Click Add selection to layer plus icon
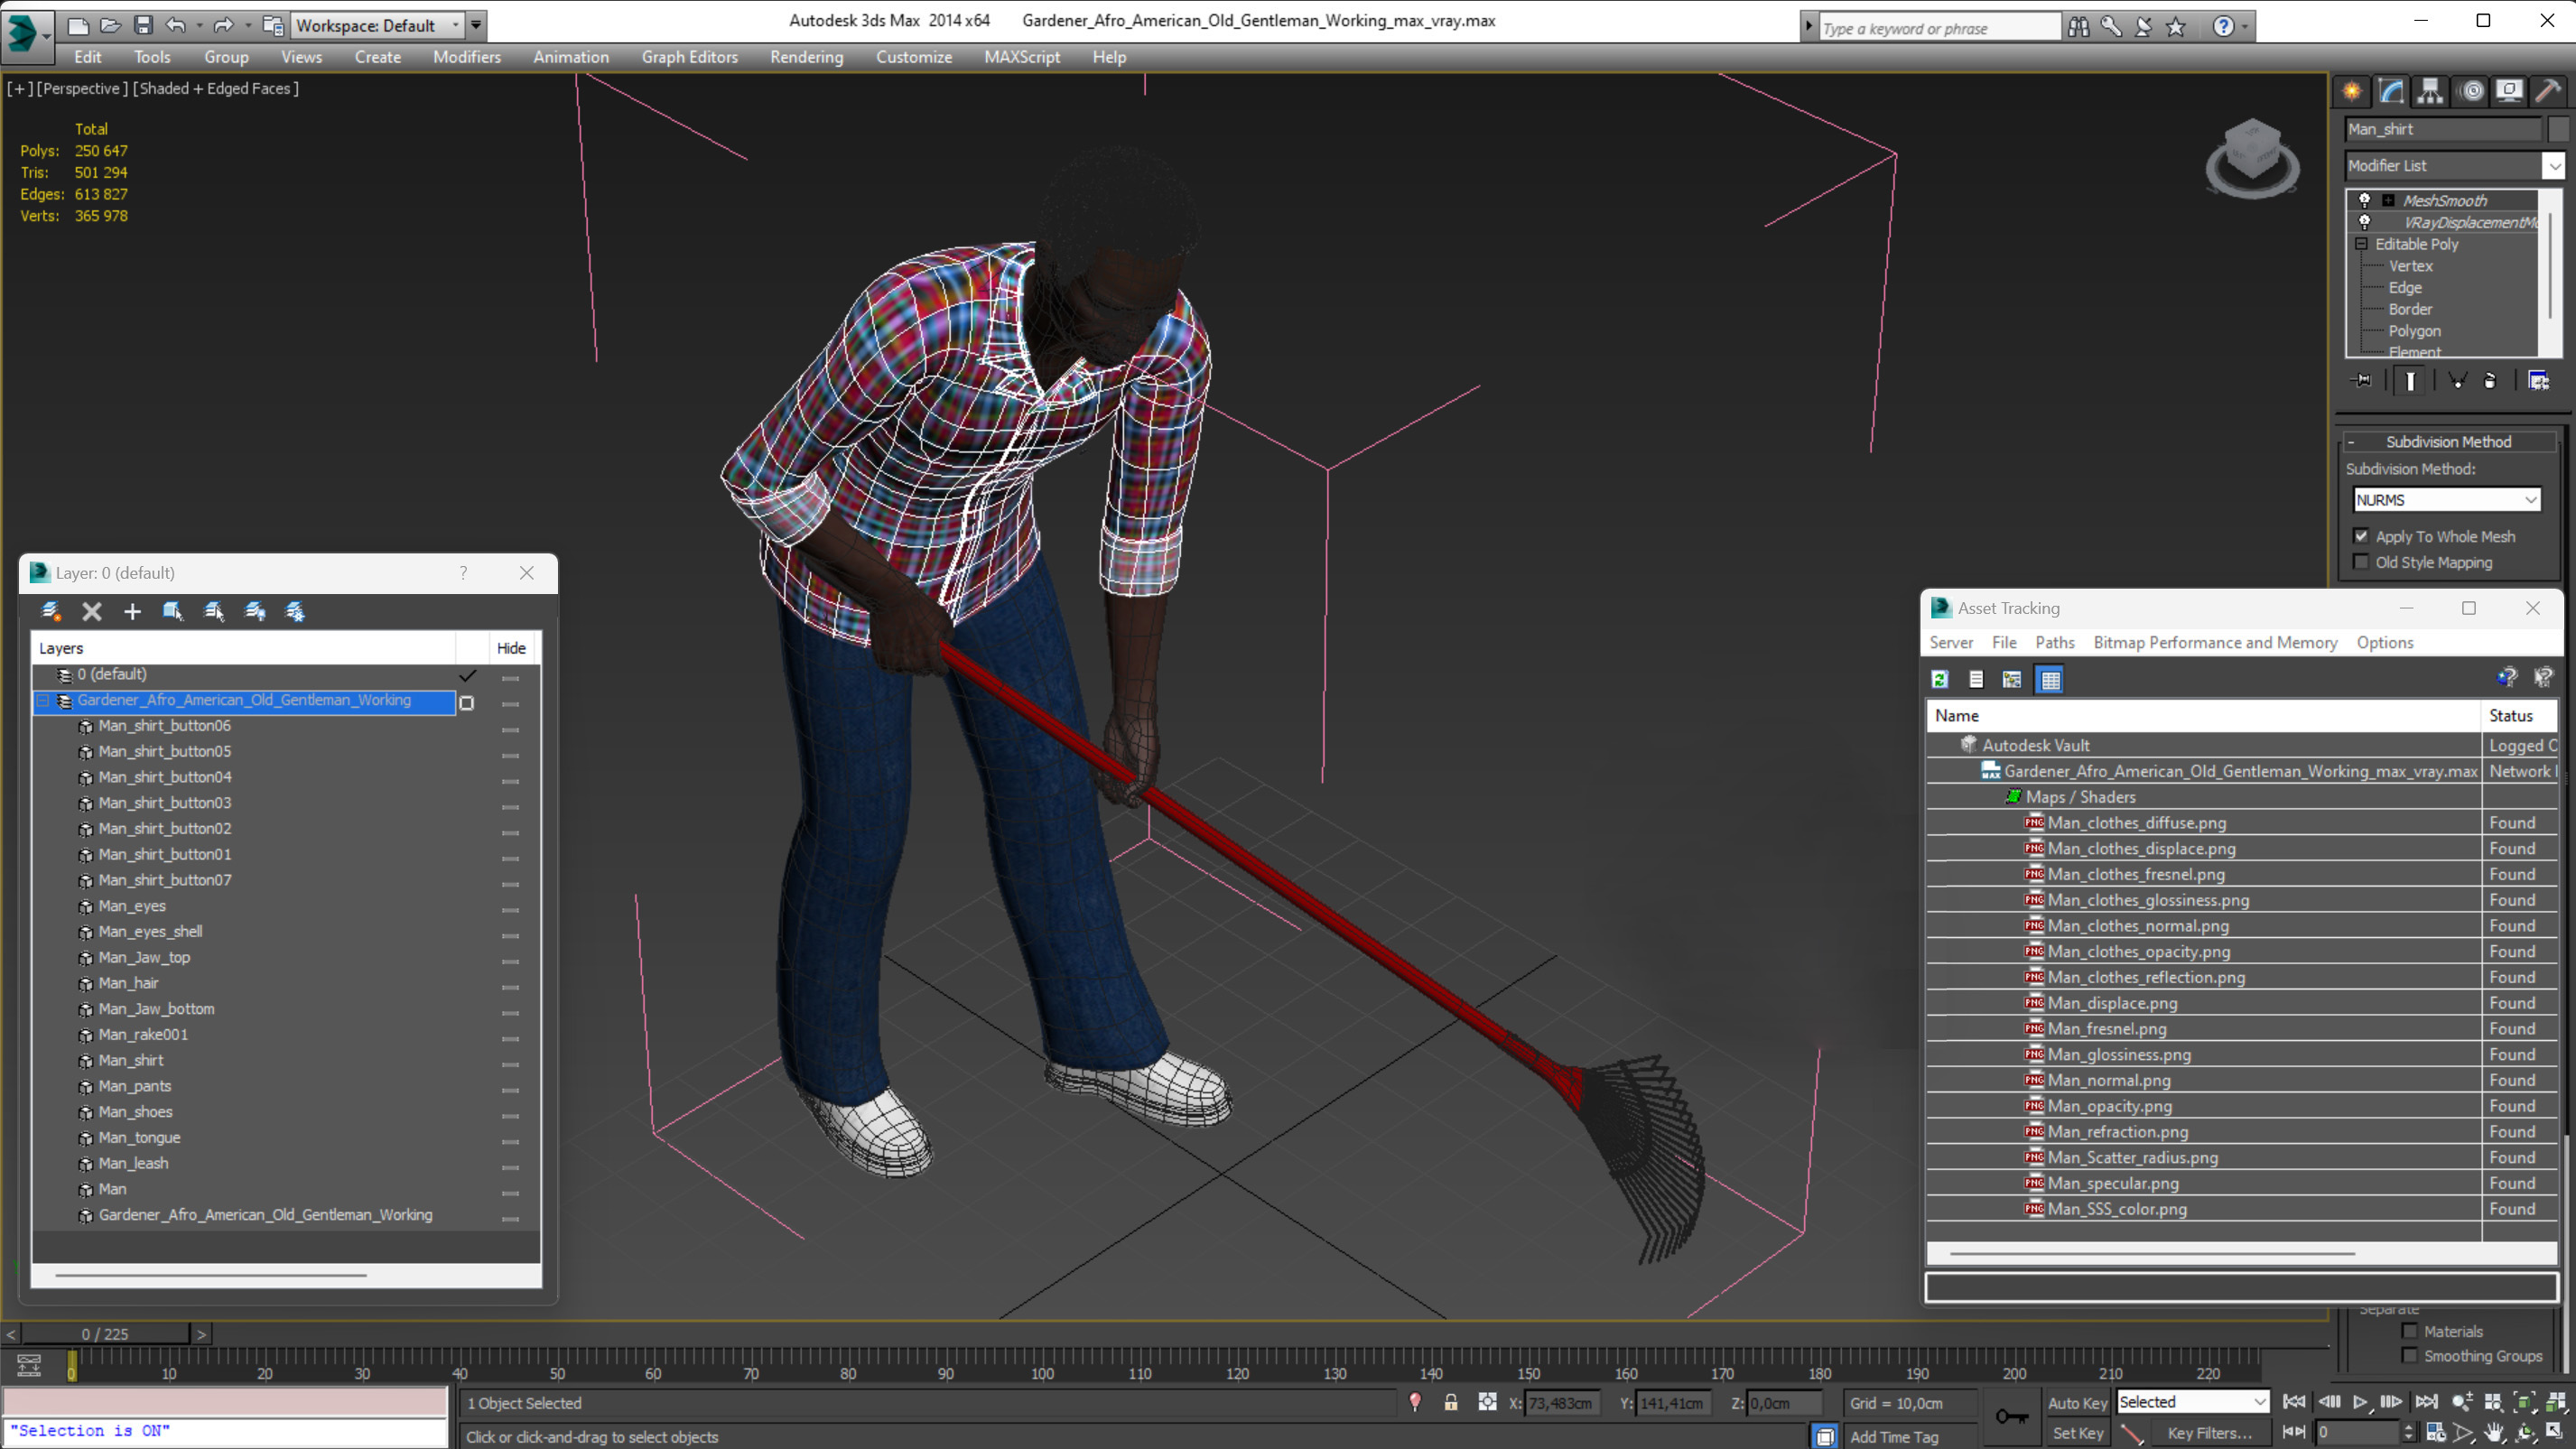The height and width of the screenshot is (1449, 2576). pos(132,611)
